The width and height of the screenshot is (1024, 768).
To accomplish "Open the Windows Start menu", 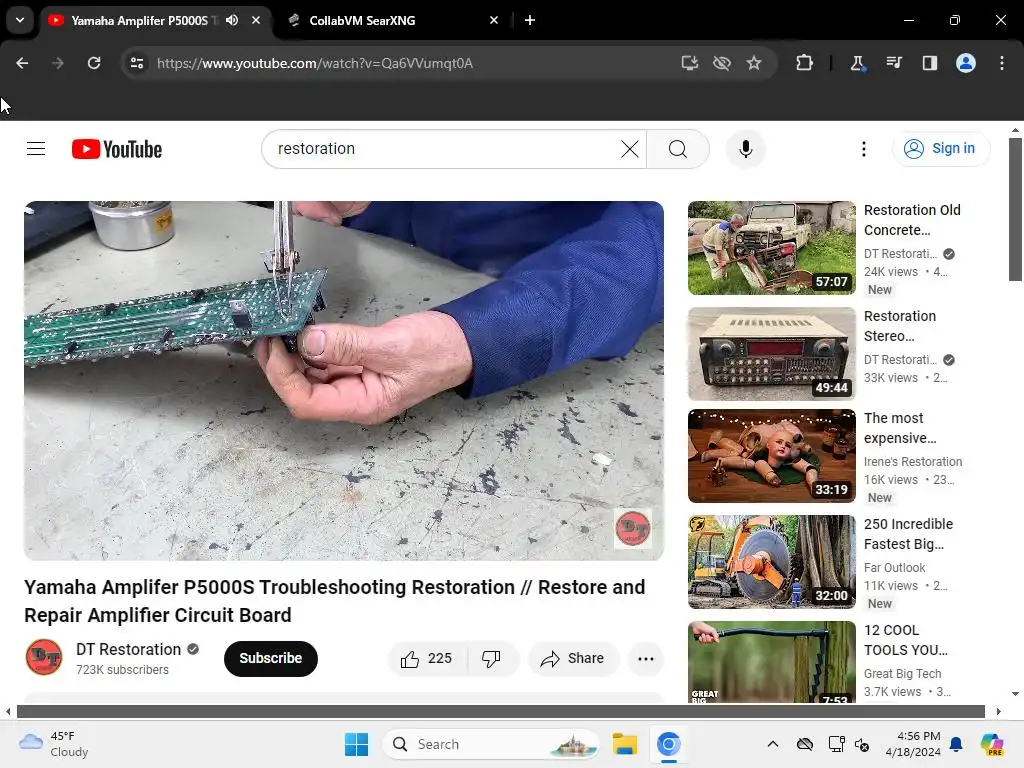I will [357, 744].
